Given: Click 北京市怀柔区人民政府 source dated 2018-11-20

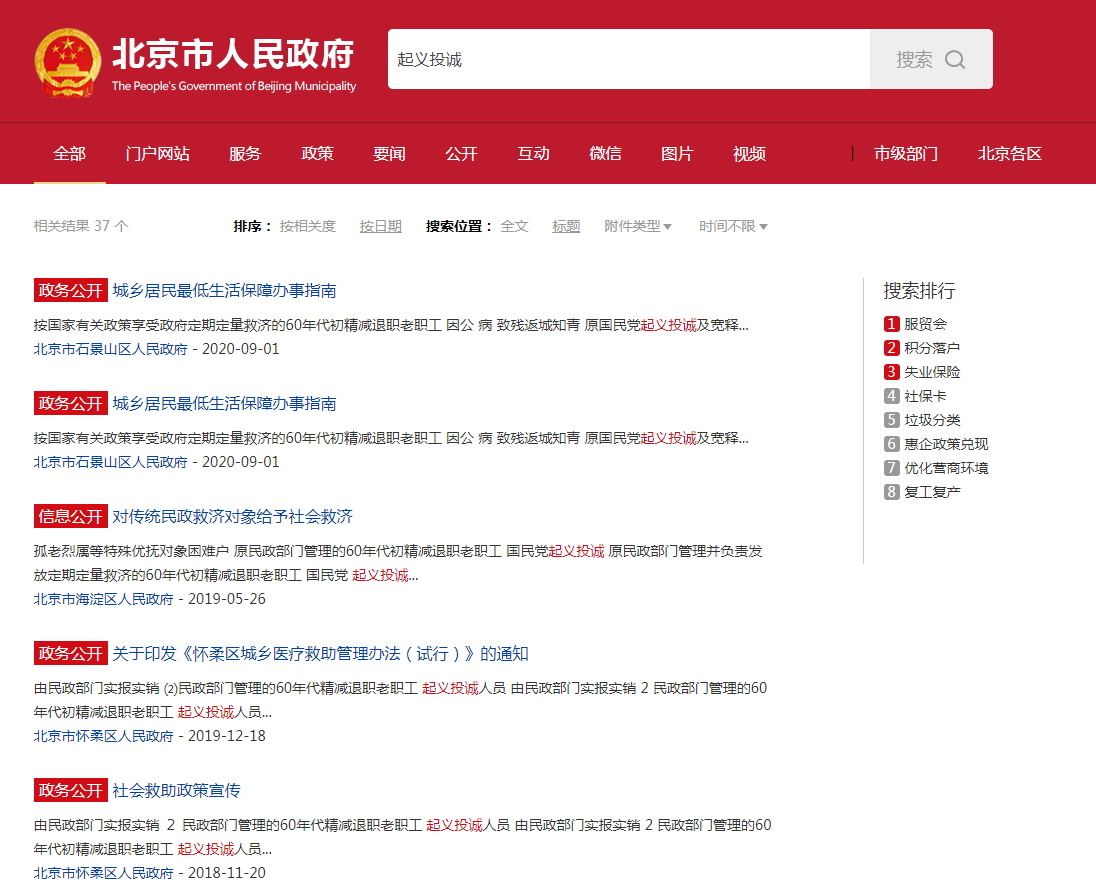Looking at the screenshot, I should [103, 873].
